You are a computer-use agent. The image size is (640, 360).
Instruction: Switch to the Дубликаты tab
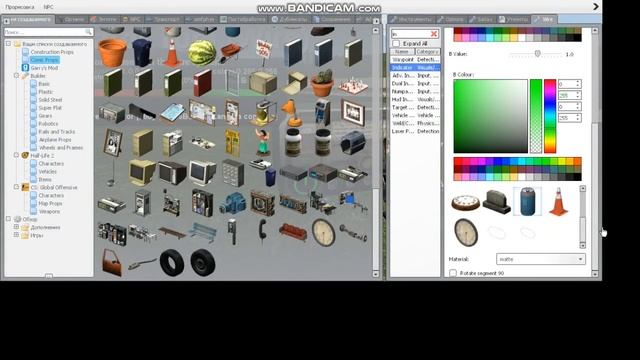[290, 19]
